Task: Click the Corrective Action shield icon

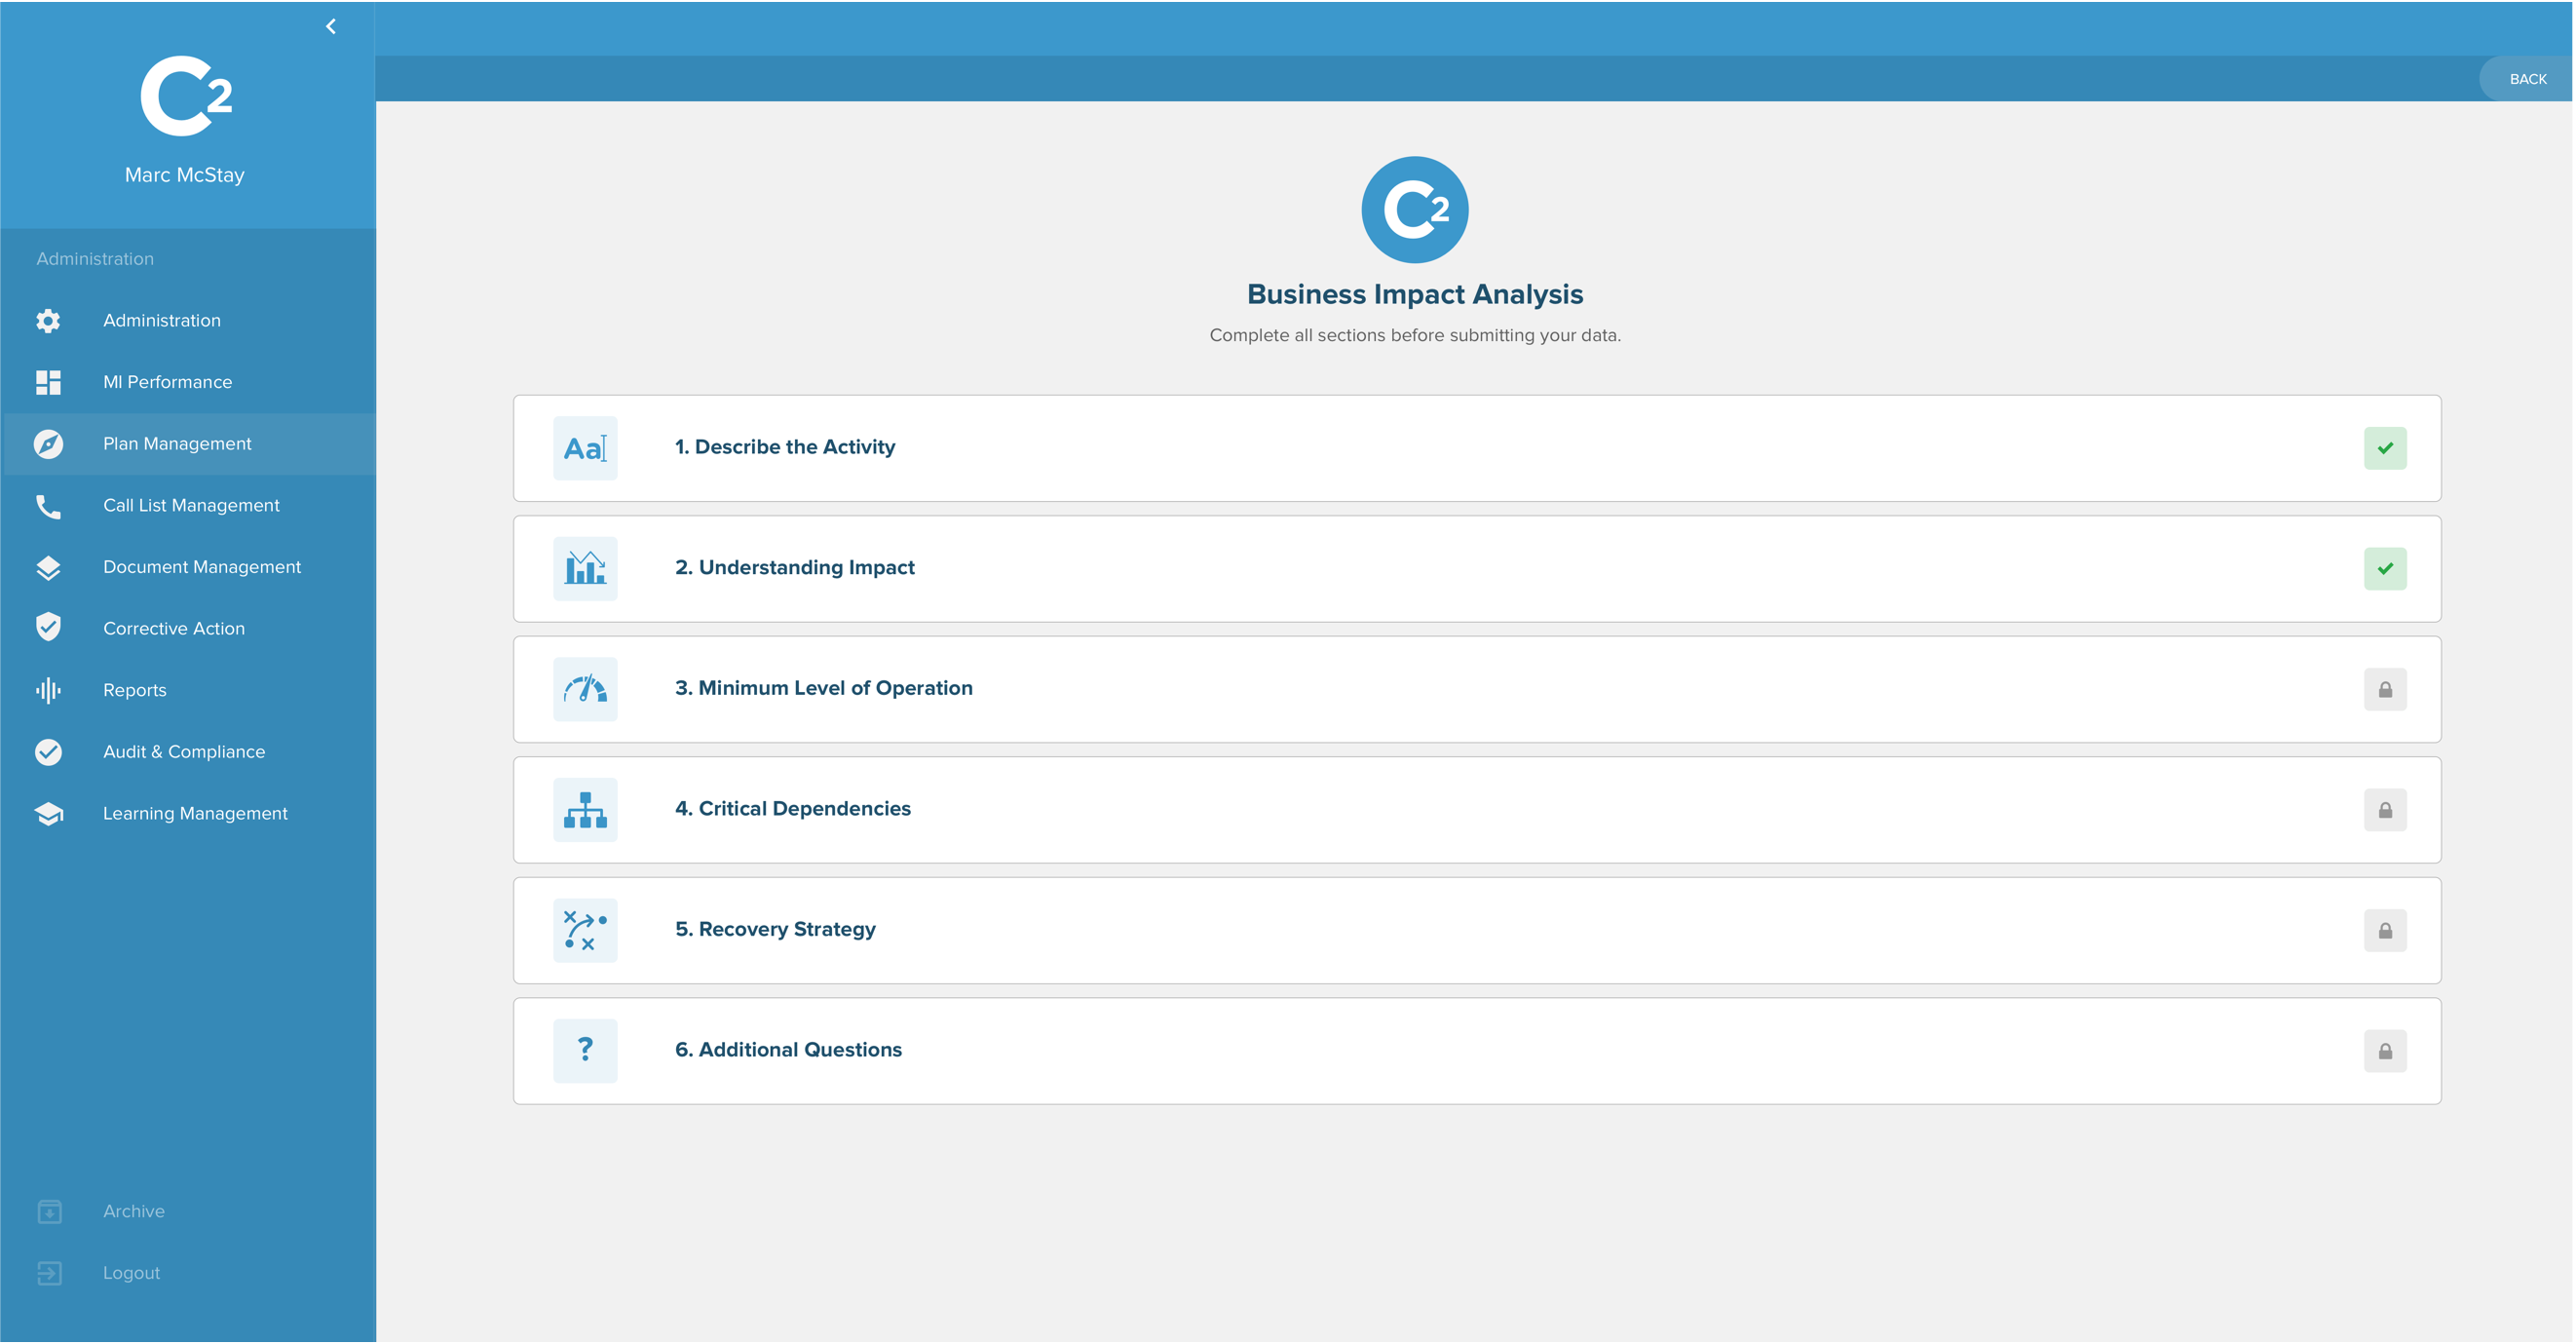Action: (x=48, y=627)
